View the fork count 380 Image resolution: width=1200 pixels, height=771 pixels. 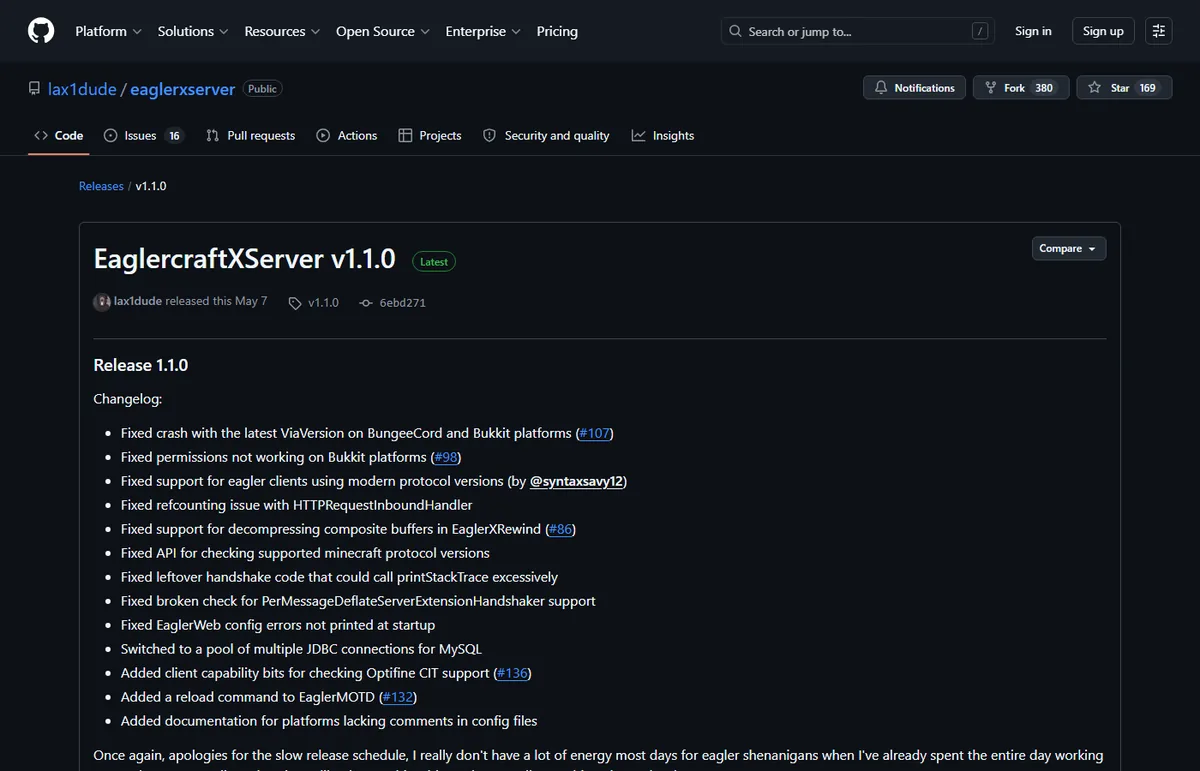[1044, 88]
